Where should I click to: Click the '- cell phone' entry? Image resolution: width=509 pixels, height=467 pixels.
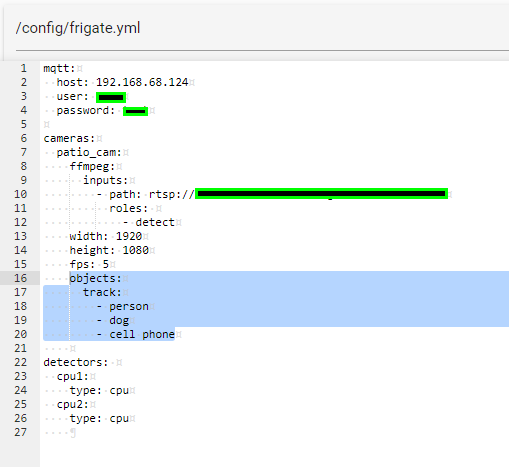(135, 334)
